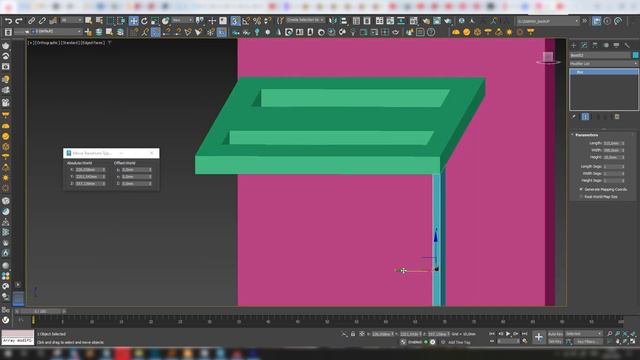Click the yellow sphere icon in left sidebar
Screen dimensions: 640x360
coord(6,136)
